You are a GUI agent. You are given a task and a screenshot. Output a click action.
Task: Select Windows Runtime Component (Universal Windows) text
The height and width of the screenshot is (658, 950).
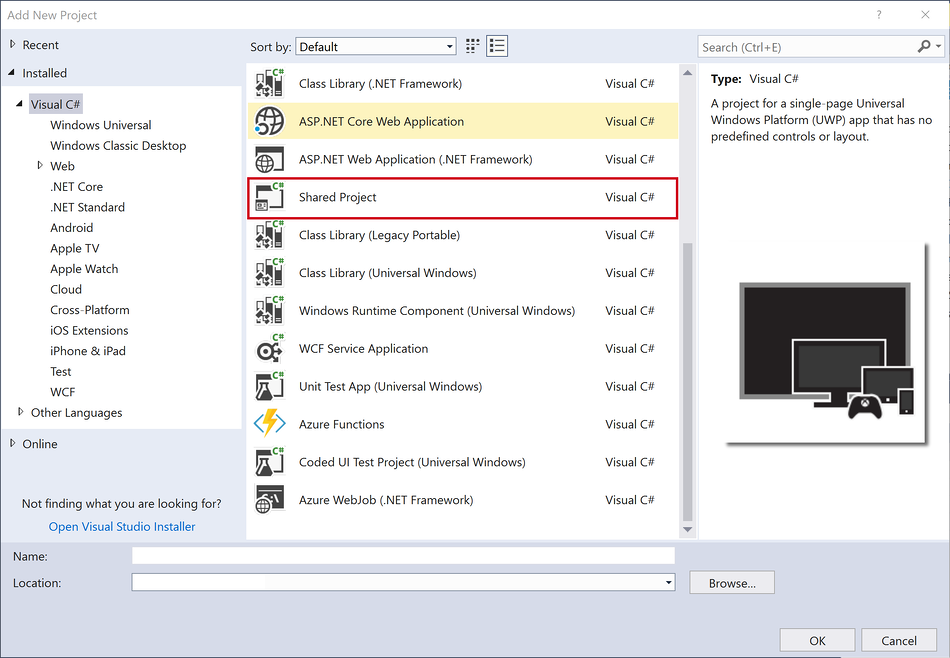pos(437,311)
